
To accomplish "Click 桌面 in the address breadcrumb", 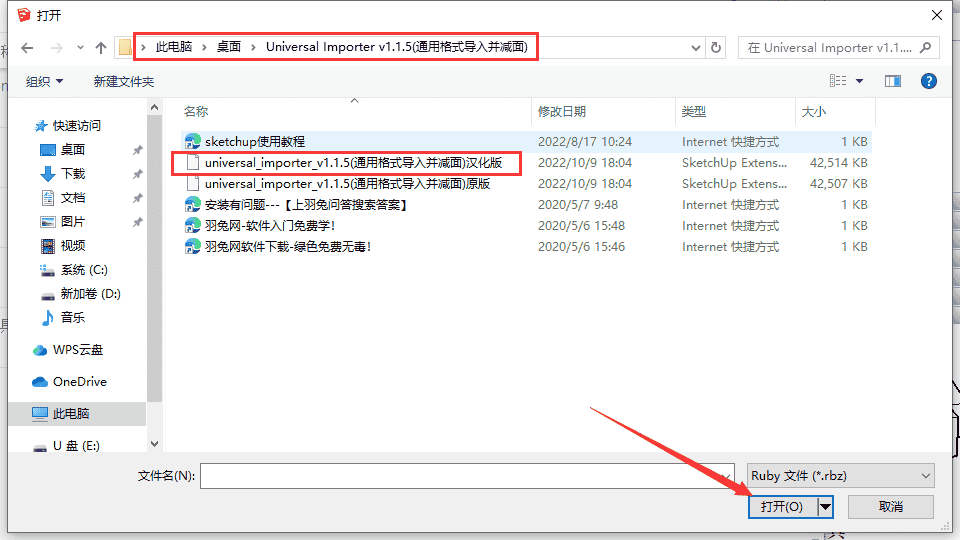I will (x=229, y=47).
